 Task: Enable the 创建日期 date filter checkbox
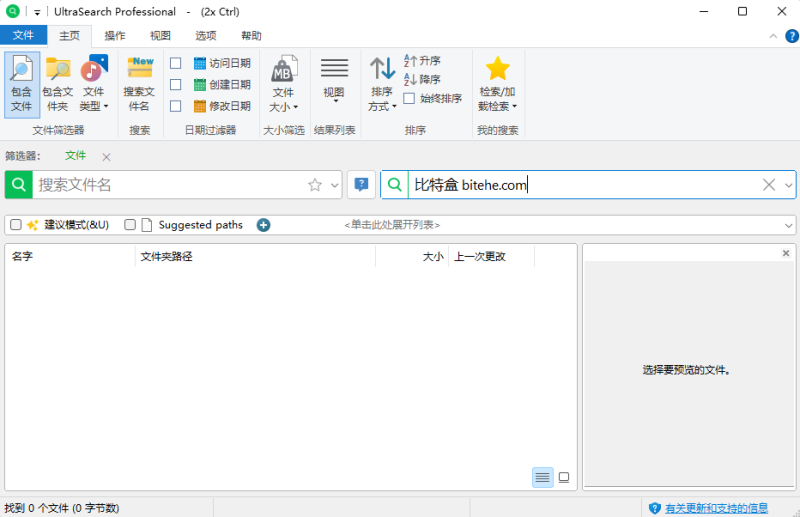tap(176, 85)
